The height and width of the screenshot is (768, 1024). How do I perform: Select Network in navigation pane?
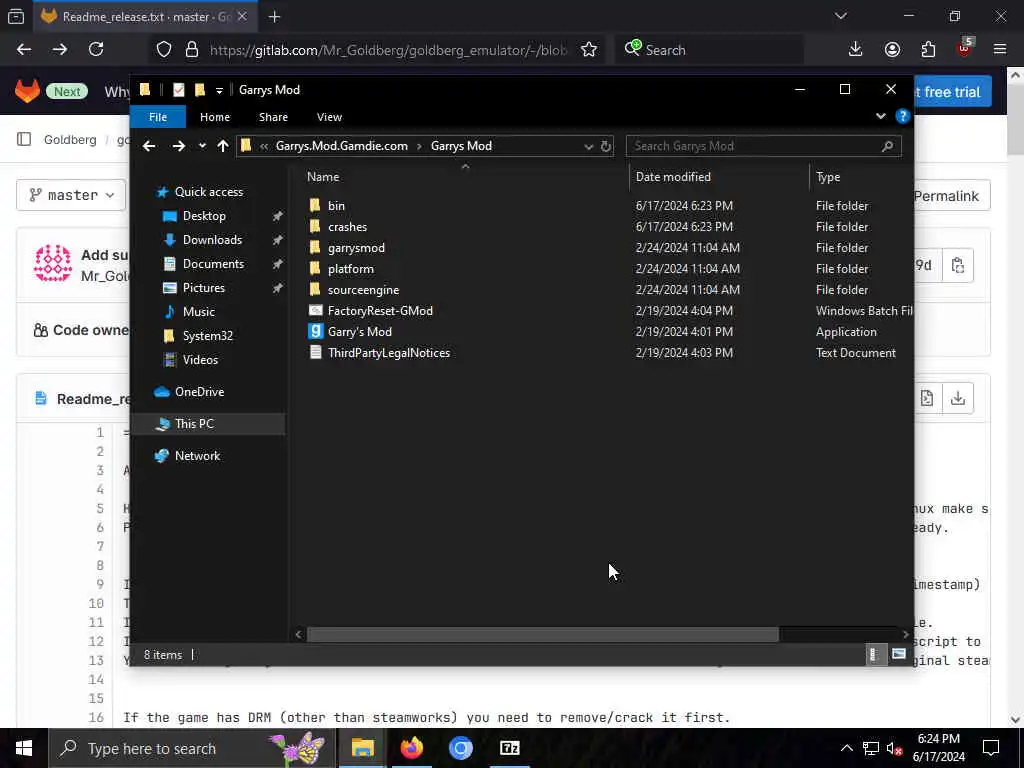[197, 456]
